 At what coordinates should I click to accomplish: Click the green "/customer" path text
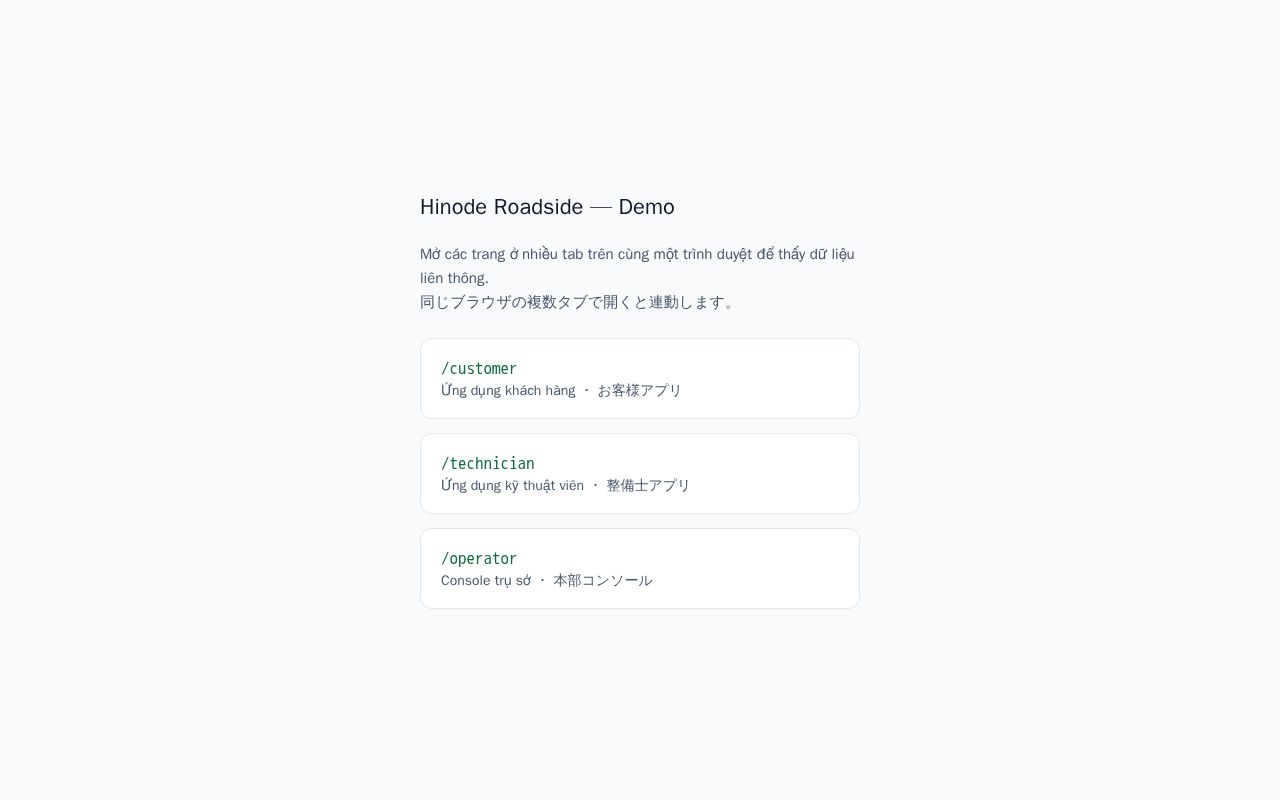click(479, 369)
